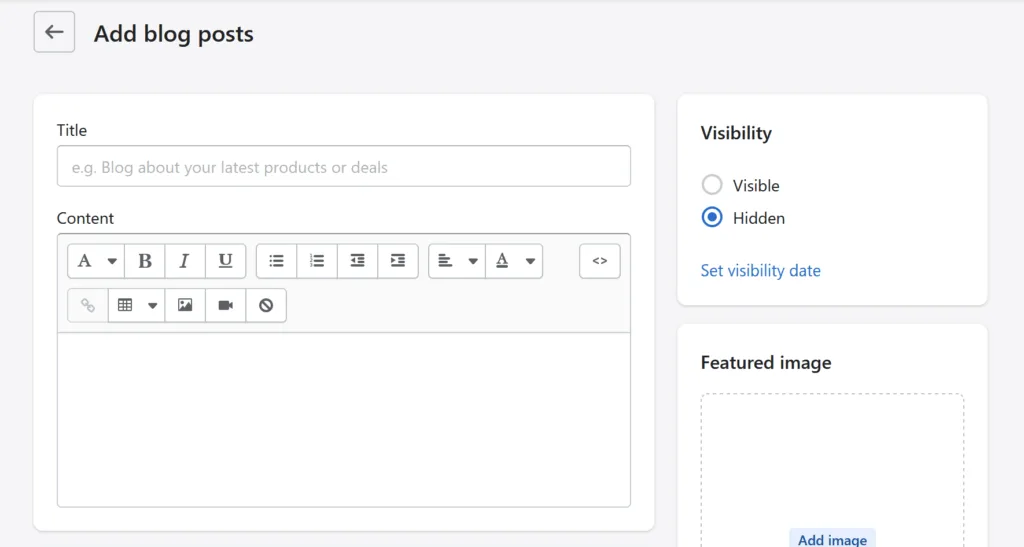Decrease indent (outdent) the text
The width and height of the screenshot is (1024, 547).
pyautogui.click(x=358, y=261)
